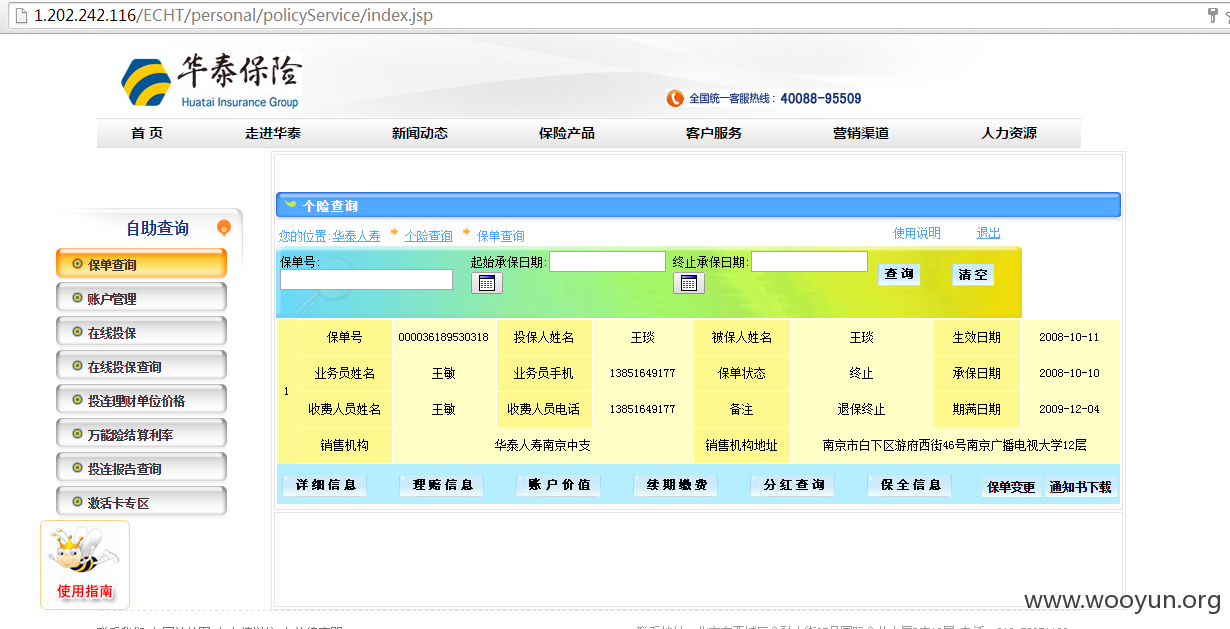
Task: Click the 查询 search button
Action: (x=899, y=274)
